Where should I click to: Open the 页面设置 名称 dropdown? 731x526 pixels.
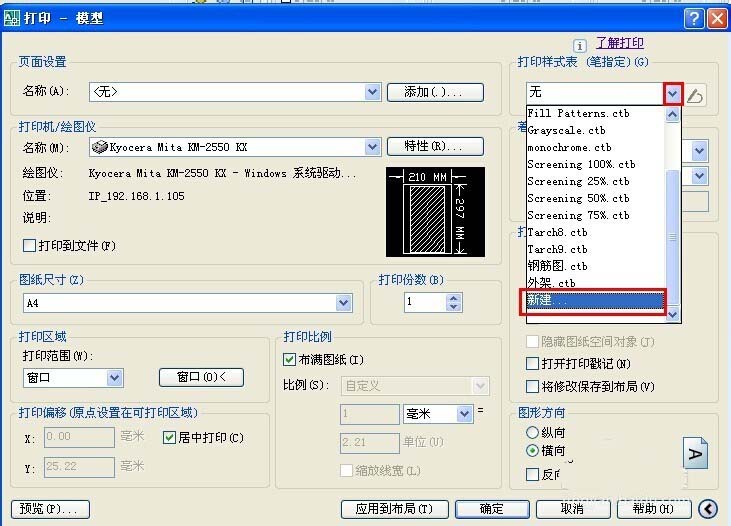click(x=372, y=92)
